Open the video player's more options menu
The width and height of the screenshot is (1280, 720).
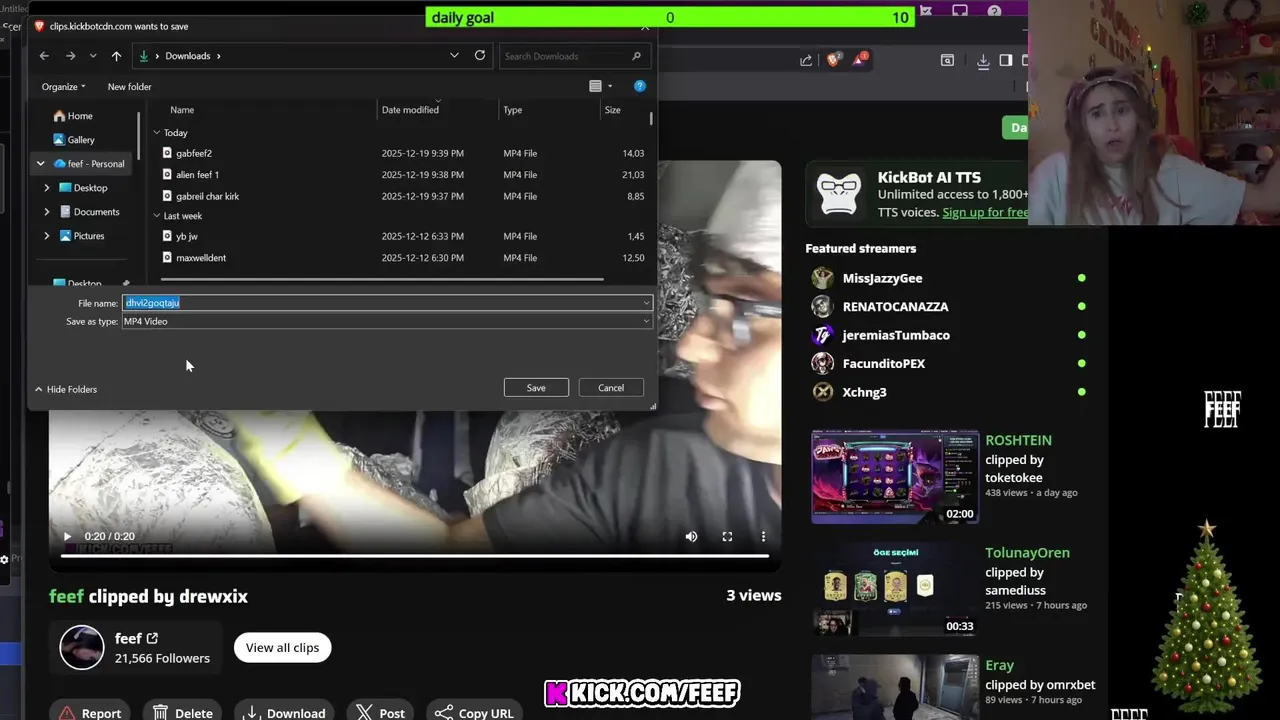763,537
